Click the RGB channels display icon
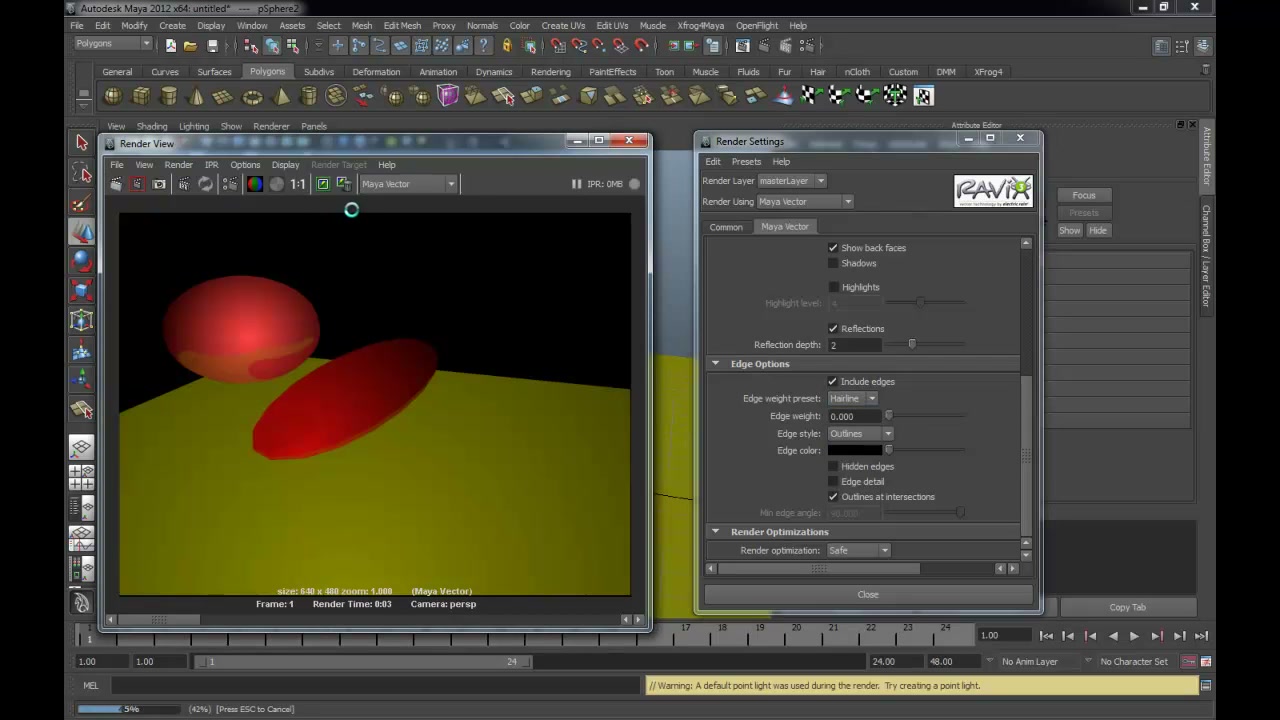The image size is (1280, 720). click(255, 184)
